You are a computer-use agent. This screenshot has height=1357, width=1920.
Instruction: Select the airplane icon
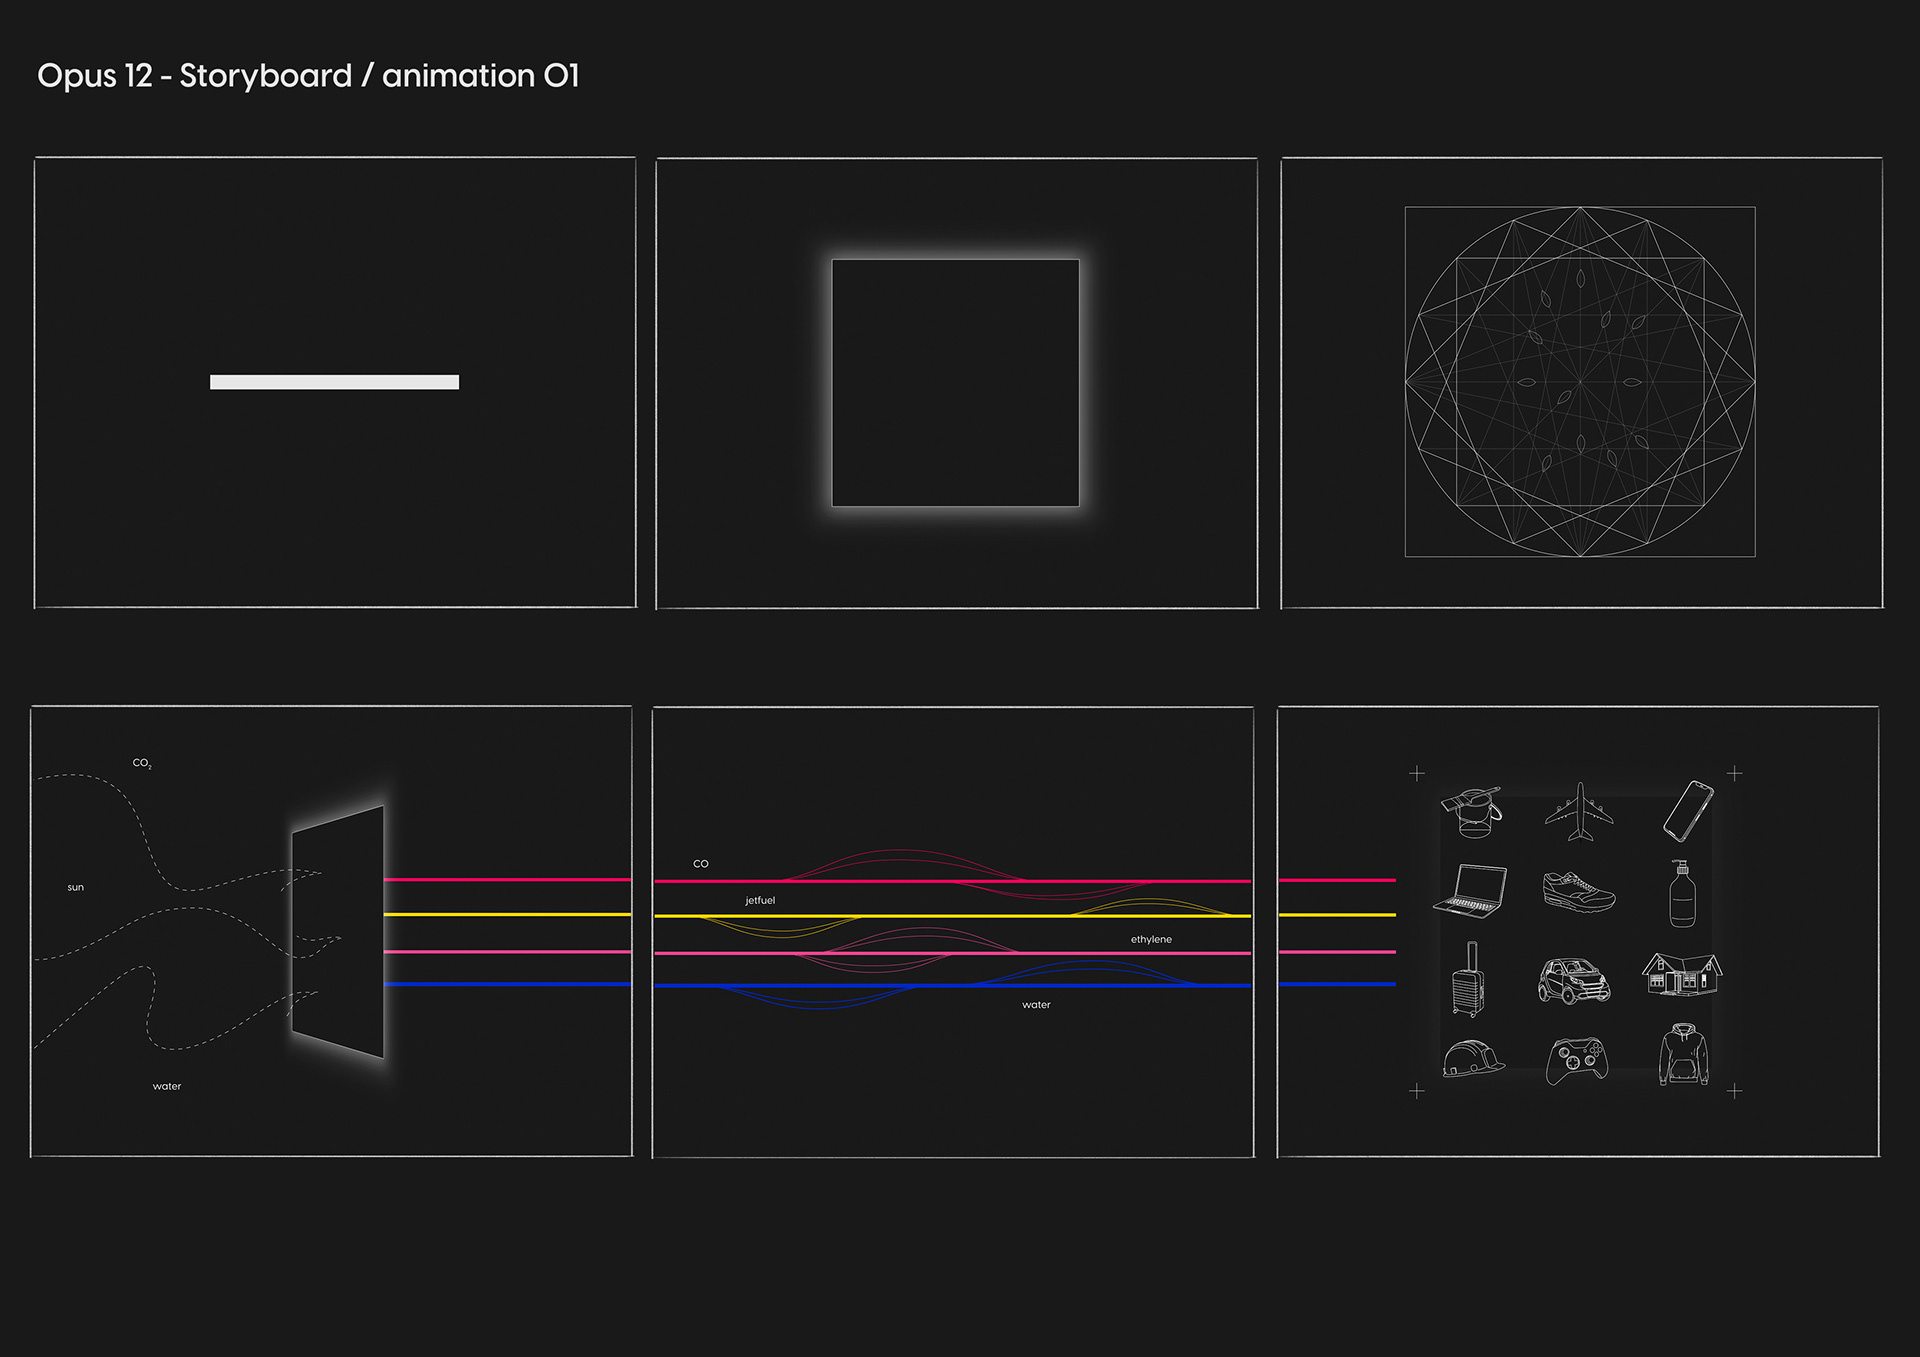[x=1579, y=812]
